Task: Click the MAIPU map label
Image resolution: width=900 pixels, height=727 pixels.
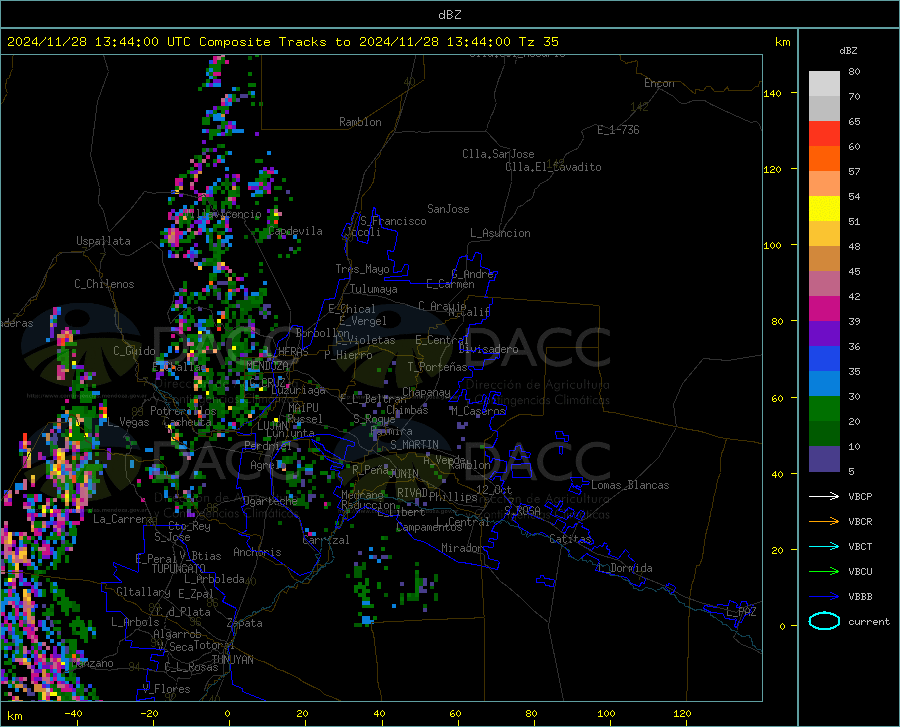Action: point(303,407)
